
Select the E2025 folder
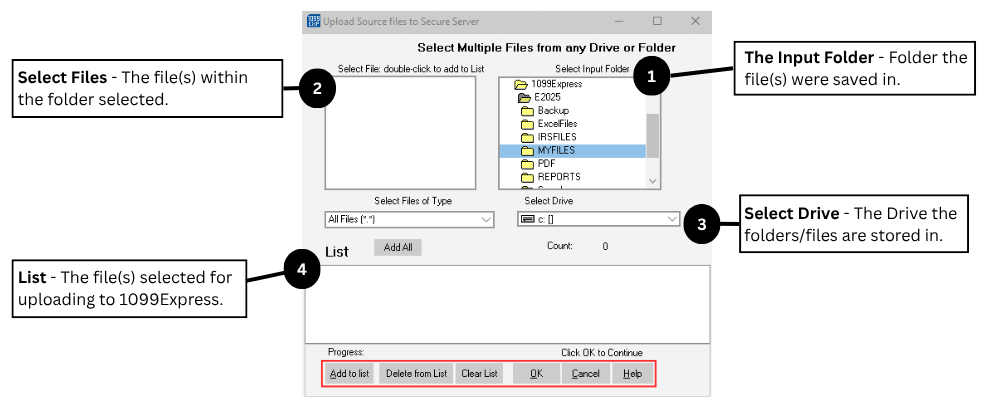tap(546, 97)
